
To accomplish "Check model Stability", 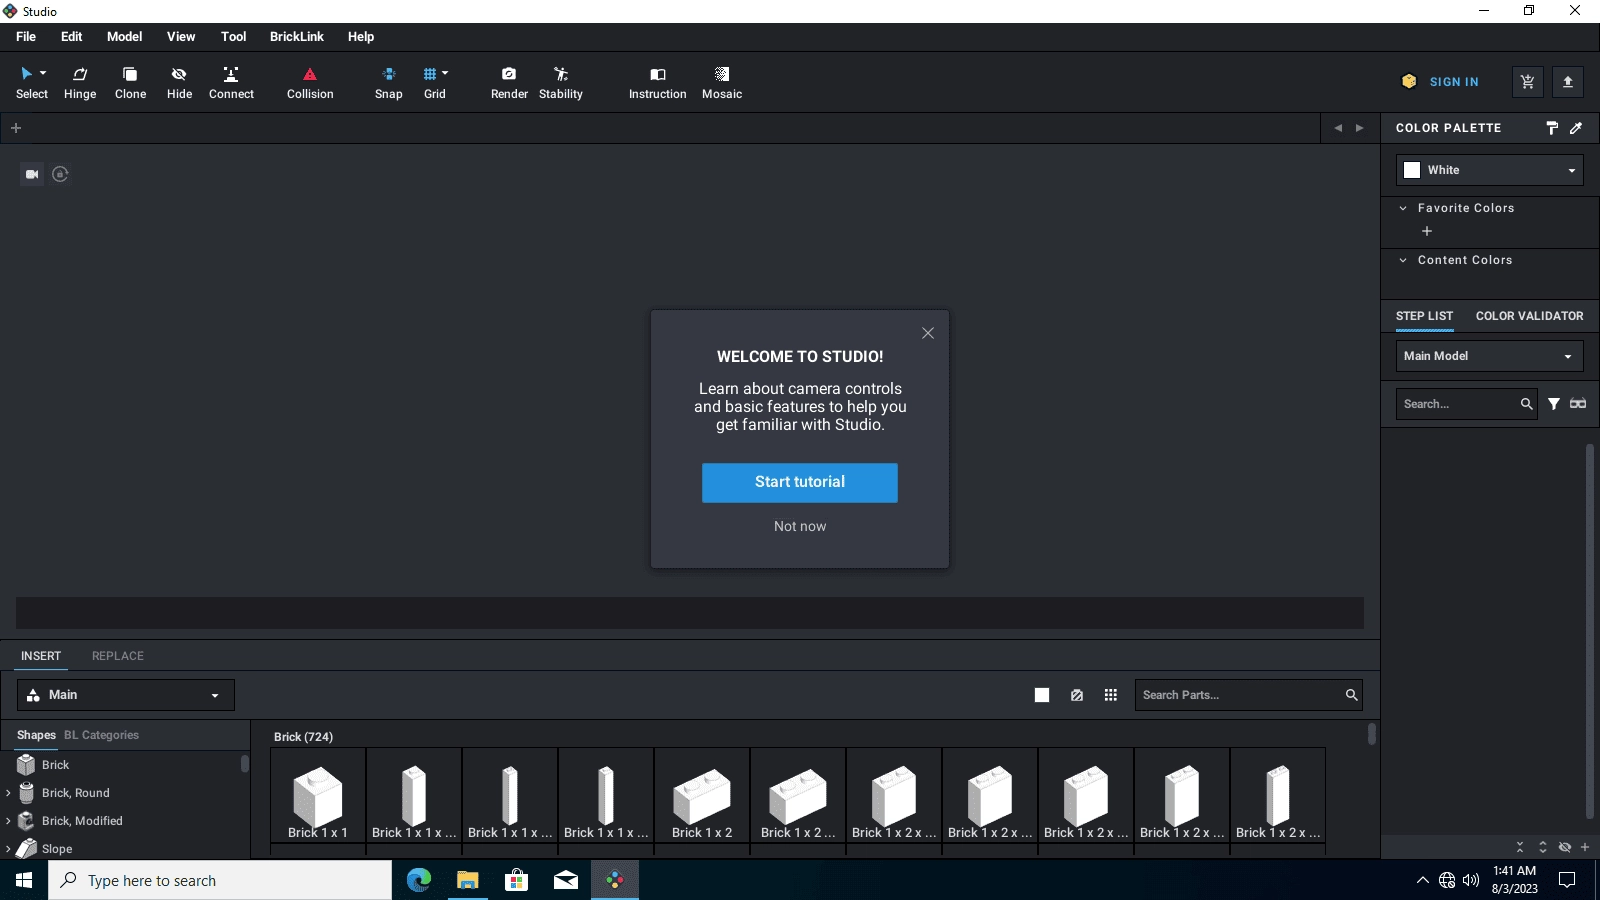I will pyautogui.click(x=561, y=83).
